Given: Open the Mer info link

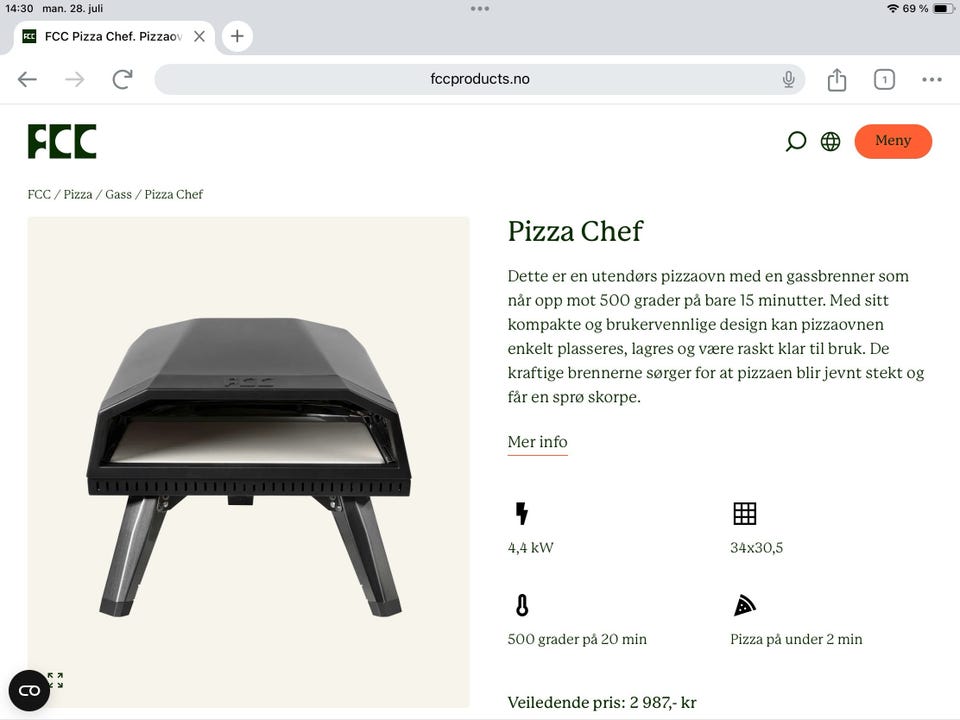Looking at the screenshot, I should [x=537, y=442].
